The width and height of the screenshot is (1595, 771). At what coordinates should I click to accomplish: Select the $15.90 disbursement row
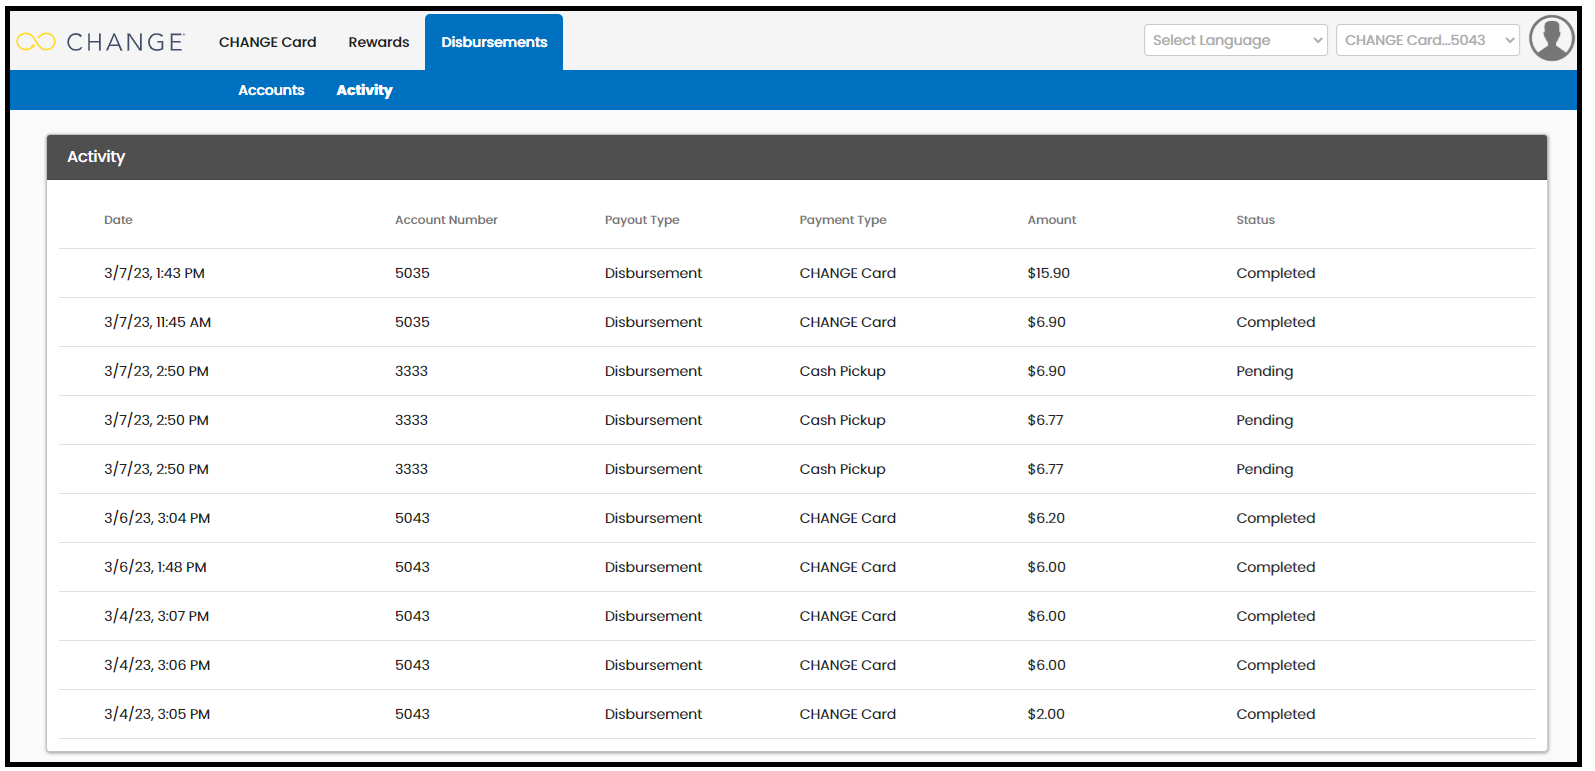pyautogui.click(x=797, y=273)
